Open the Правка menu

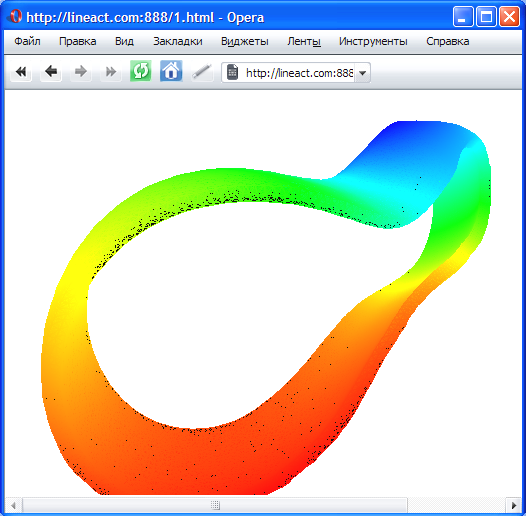coord(77,42)
